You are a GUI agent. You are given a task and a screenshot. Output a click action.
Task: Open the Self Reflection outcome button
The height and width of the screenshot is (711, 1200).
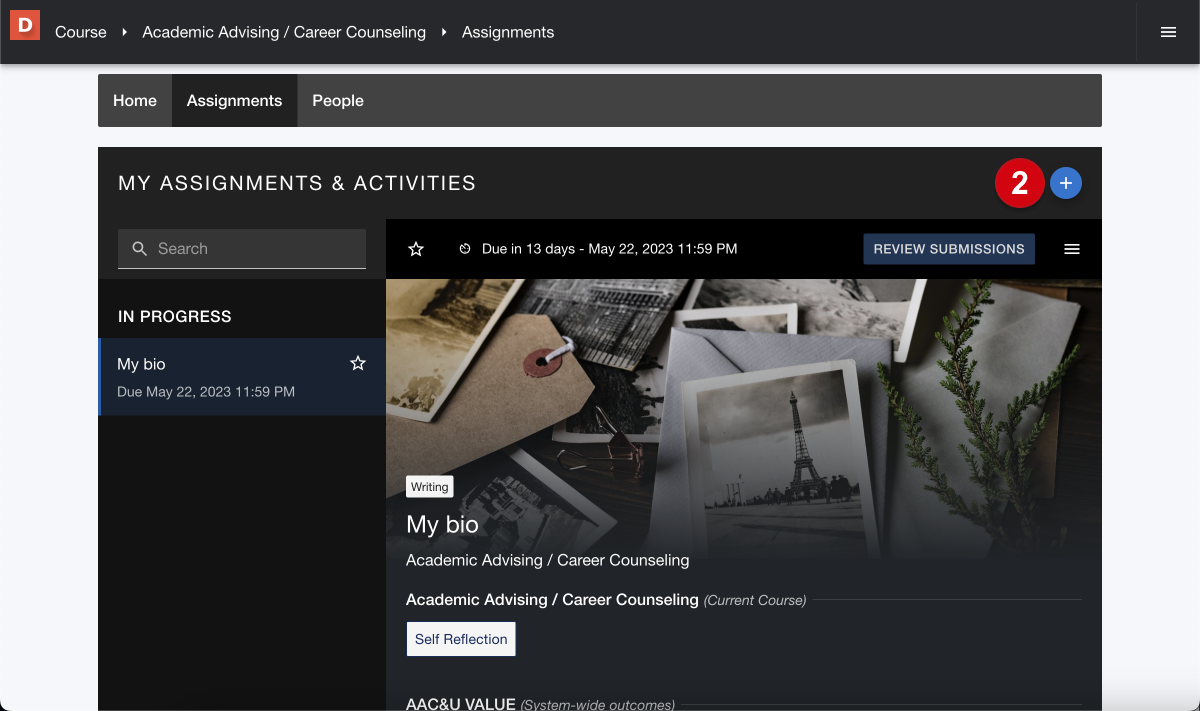[x=460, y=638]
